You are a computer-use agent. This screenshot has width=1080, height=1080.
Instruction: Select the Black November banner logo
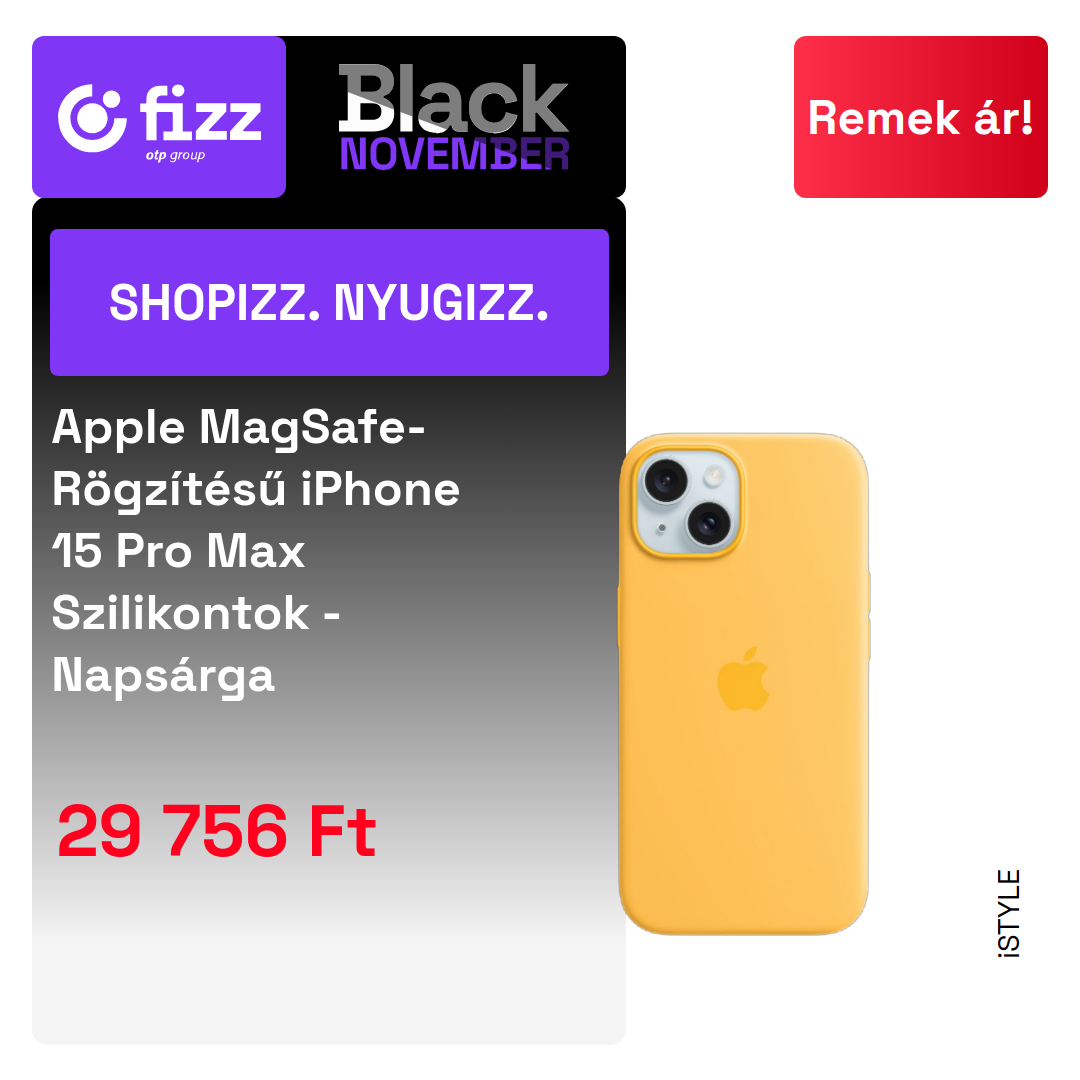pyautogui.click(x=454, y=117)
